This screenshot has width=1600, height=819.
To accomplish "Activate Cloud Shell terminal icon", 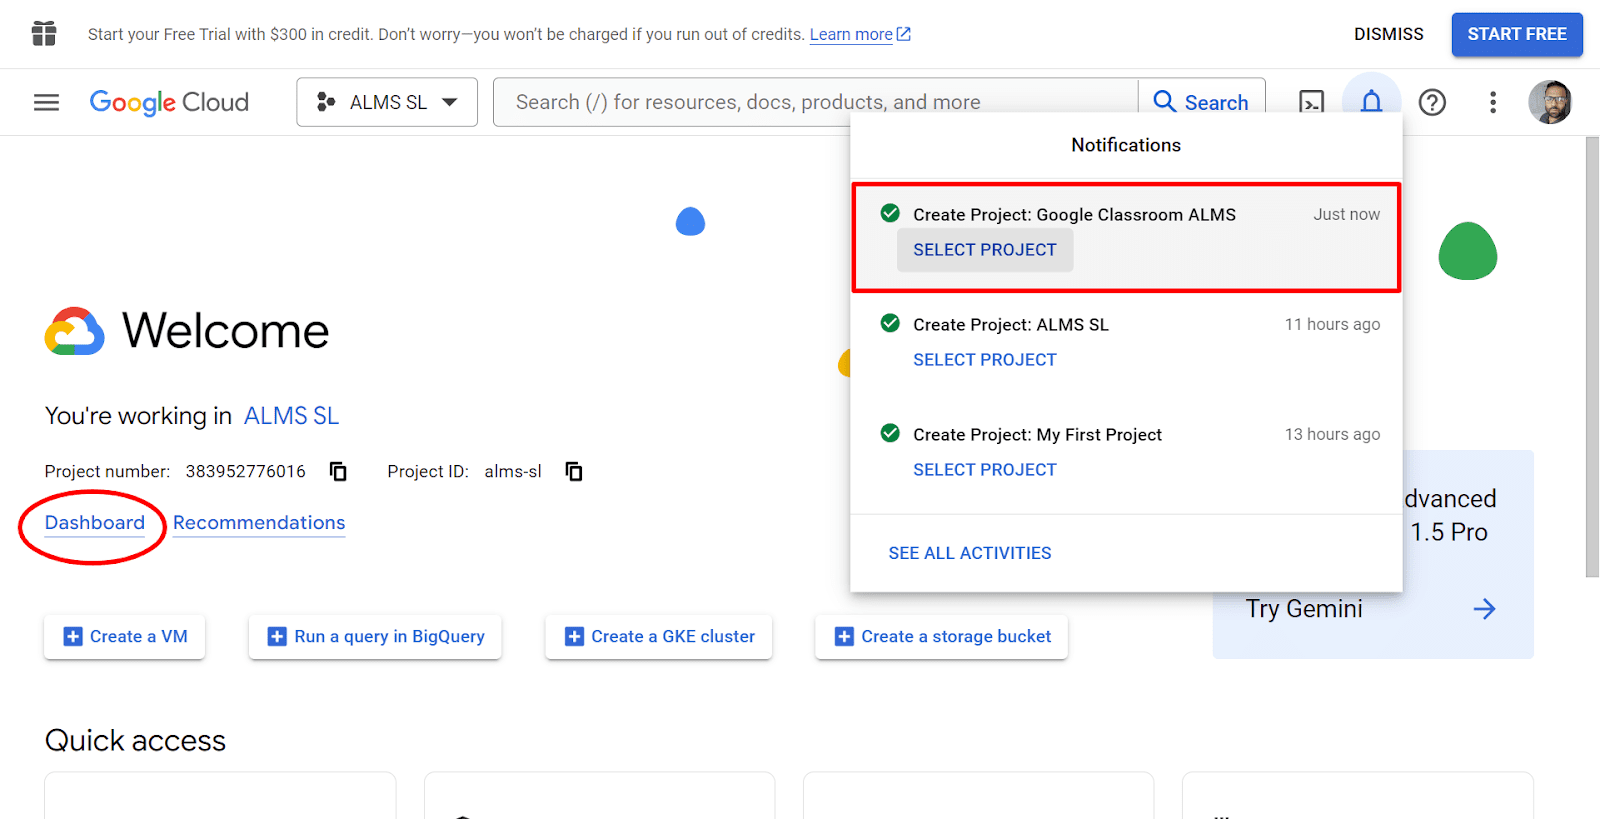I will pyautogui.click(x=1311, y=102).
